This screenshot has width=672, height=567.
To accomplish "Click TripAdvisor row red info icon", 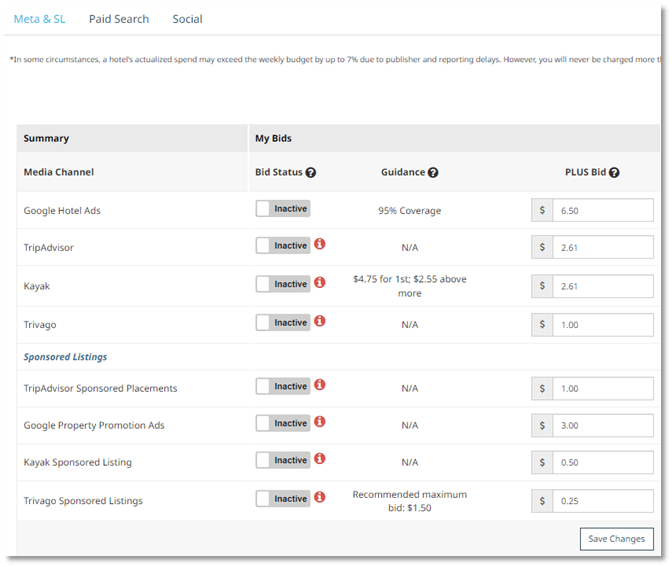I will [x=320, y=244].
